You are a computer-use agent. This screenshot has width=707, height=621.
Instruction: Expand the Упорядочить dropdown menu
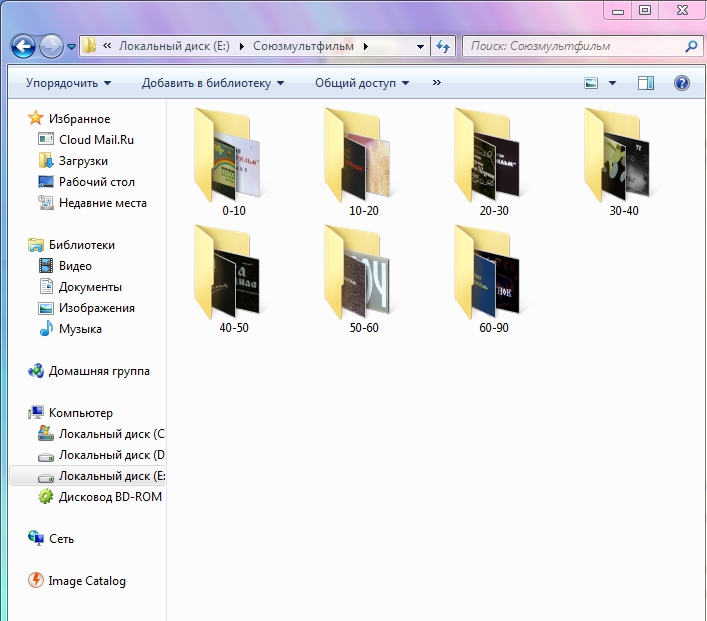[x=68, y=83]
